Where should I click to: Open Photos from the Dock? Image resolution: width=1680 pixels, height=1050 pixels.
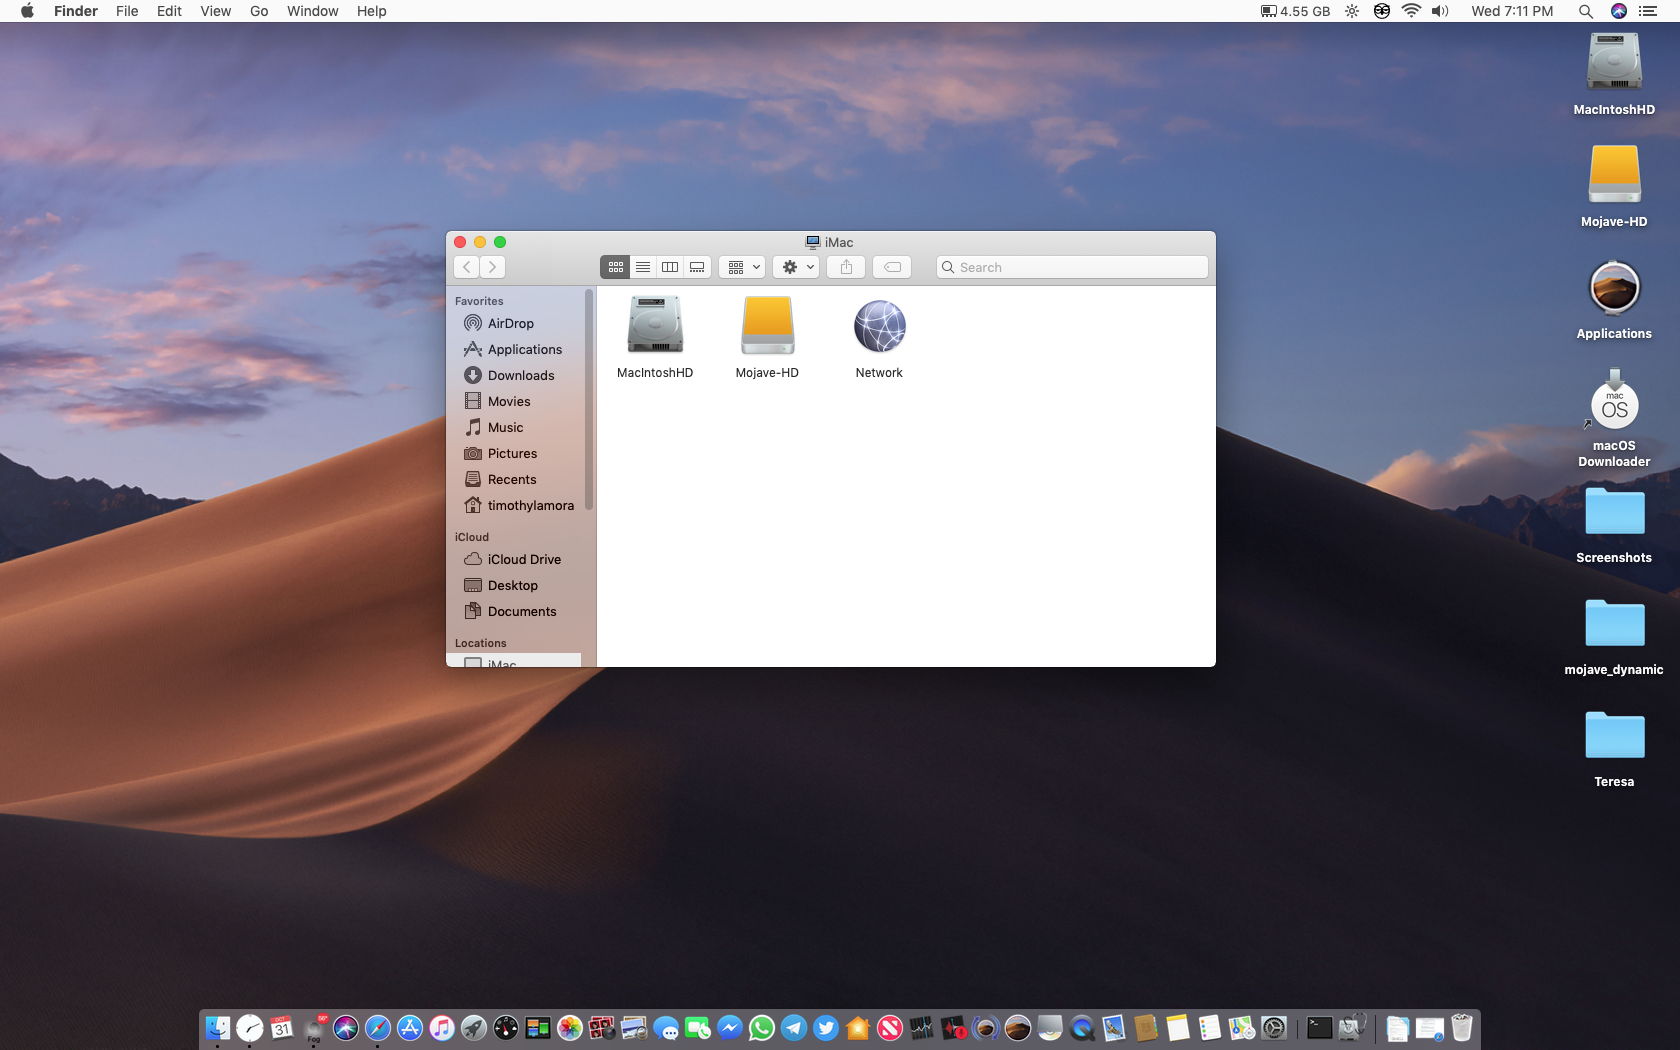point(570,1028)
